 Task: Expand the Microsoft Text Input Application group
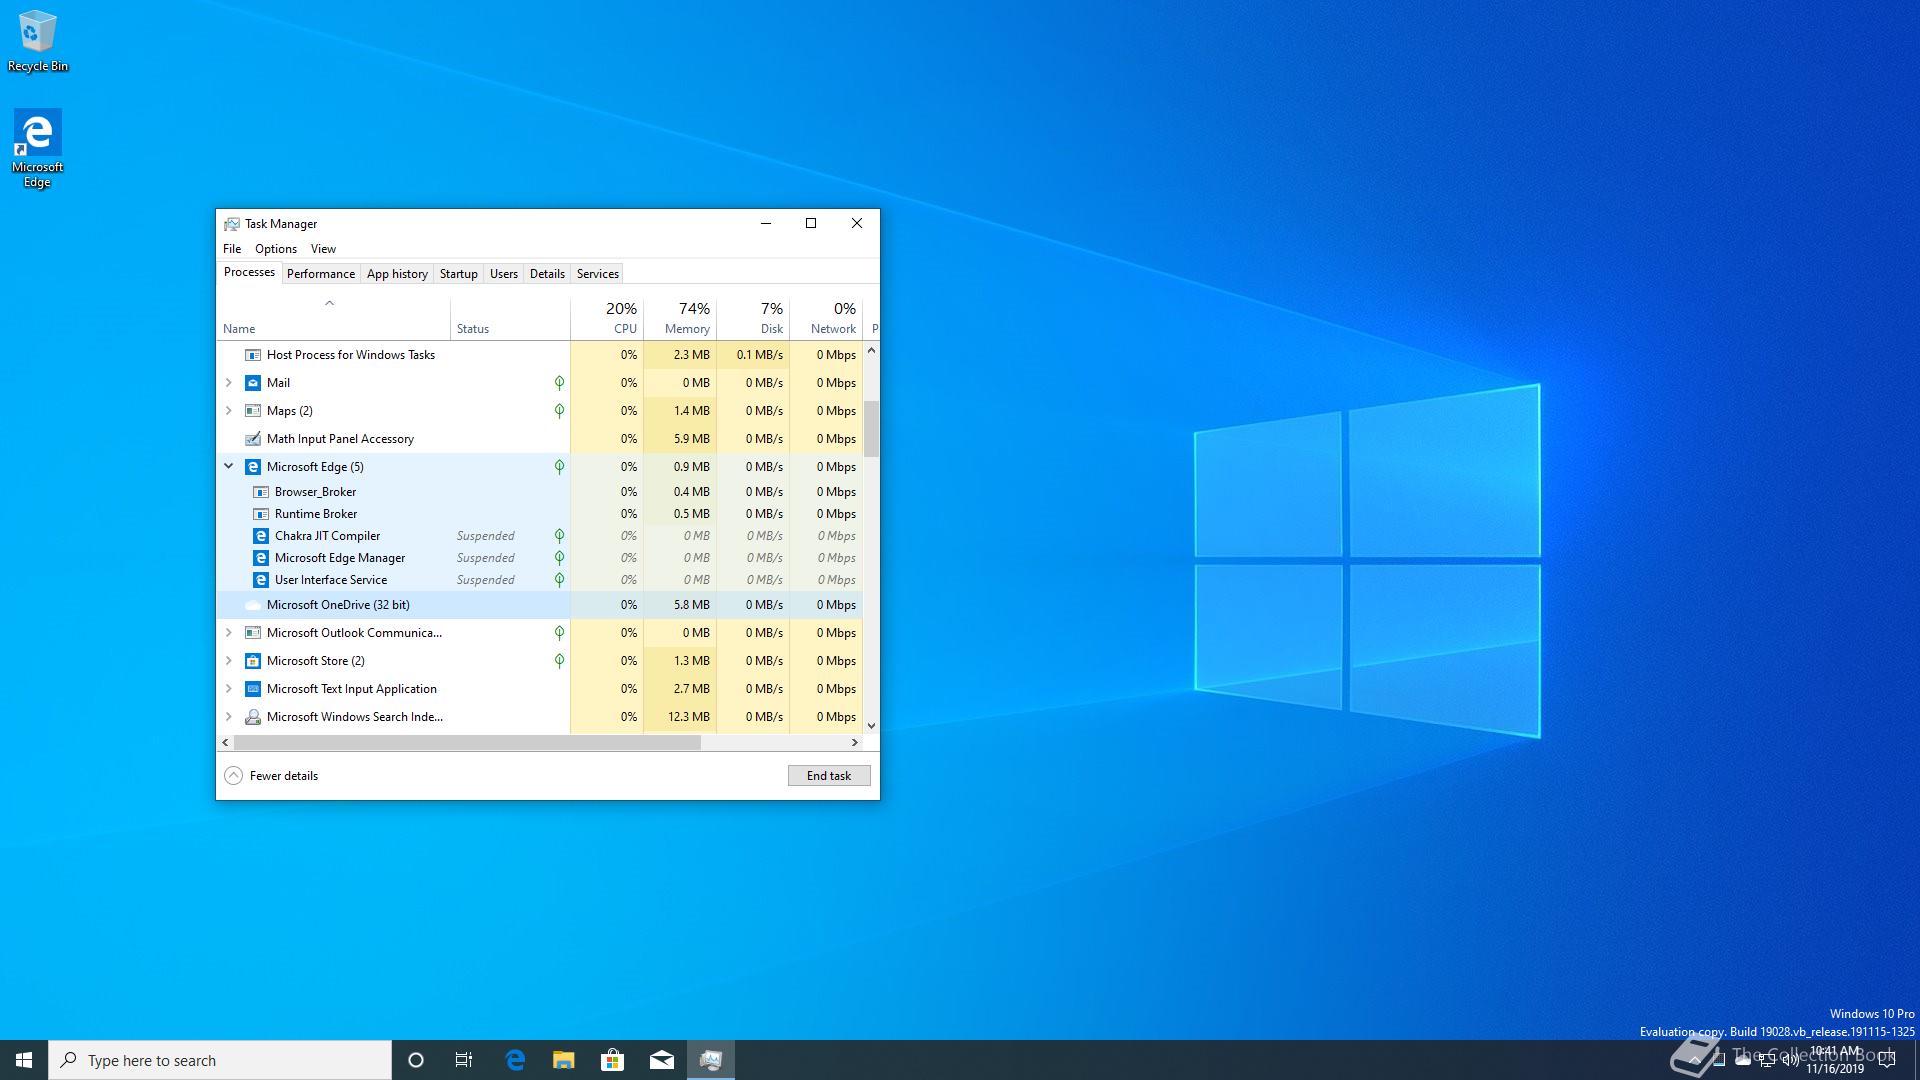228,689
